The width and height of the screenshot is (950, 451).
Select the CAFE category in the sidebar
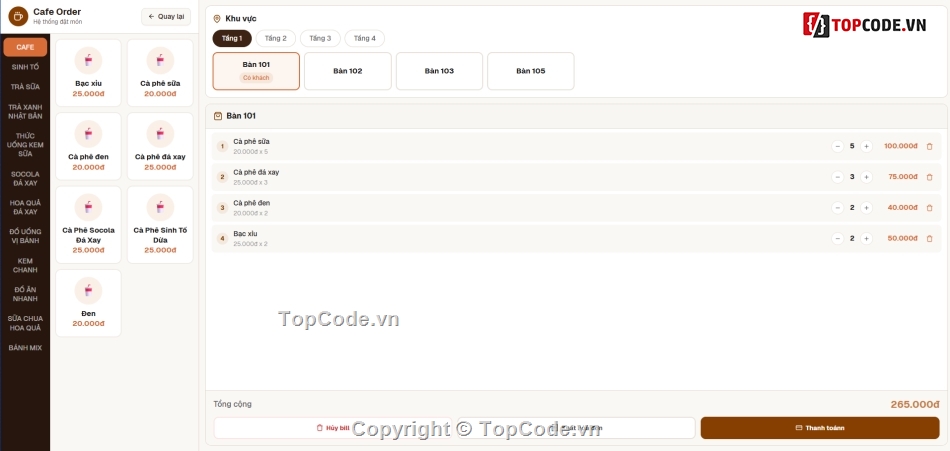(25, 47)
